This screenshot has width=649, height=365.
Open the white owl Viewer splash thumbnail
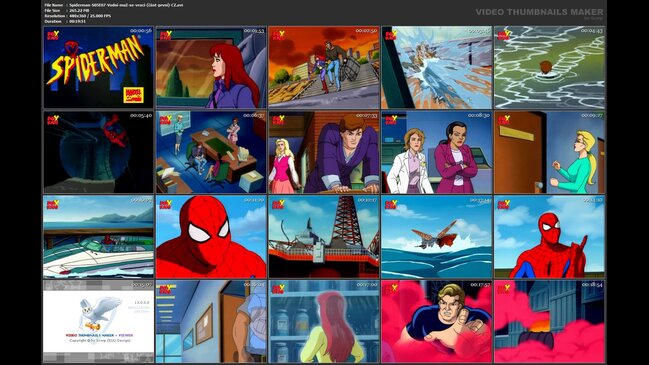click(98, 322)
